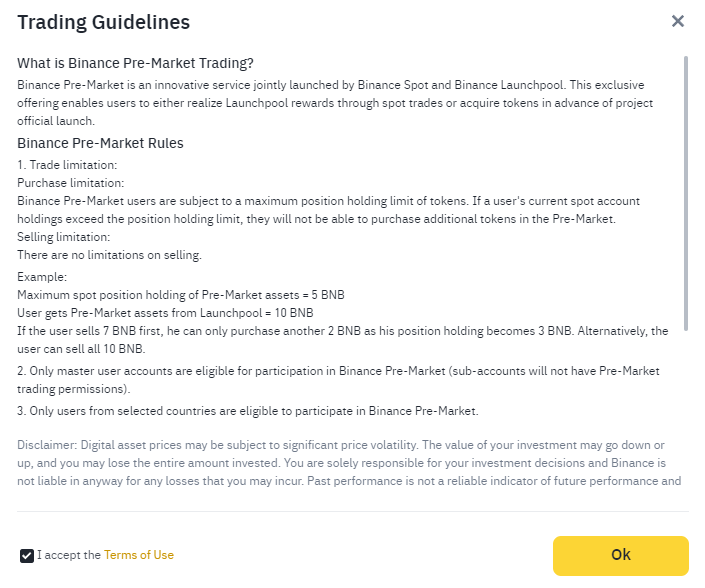Click the I accept the label text

point(69,555)
